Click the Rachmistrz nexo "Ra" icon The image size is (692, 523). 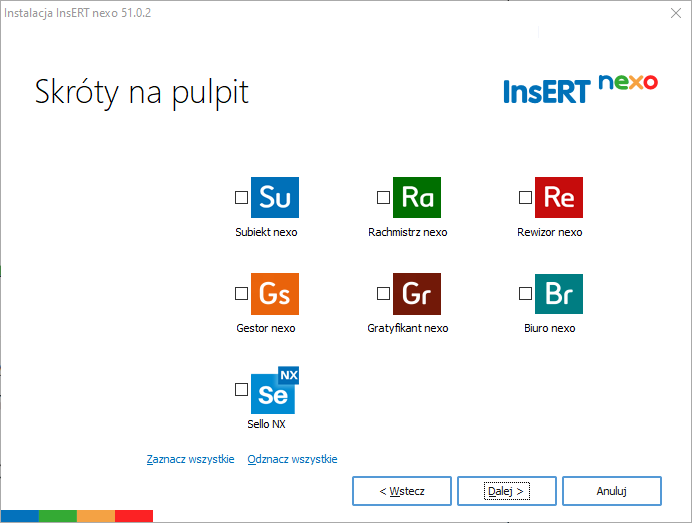(417, 197)
